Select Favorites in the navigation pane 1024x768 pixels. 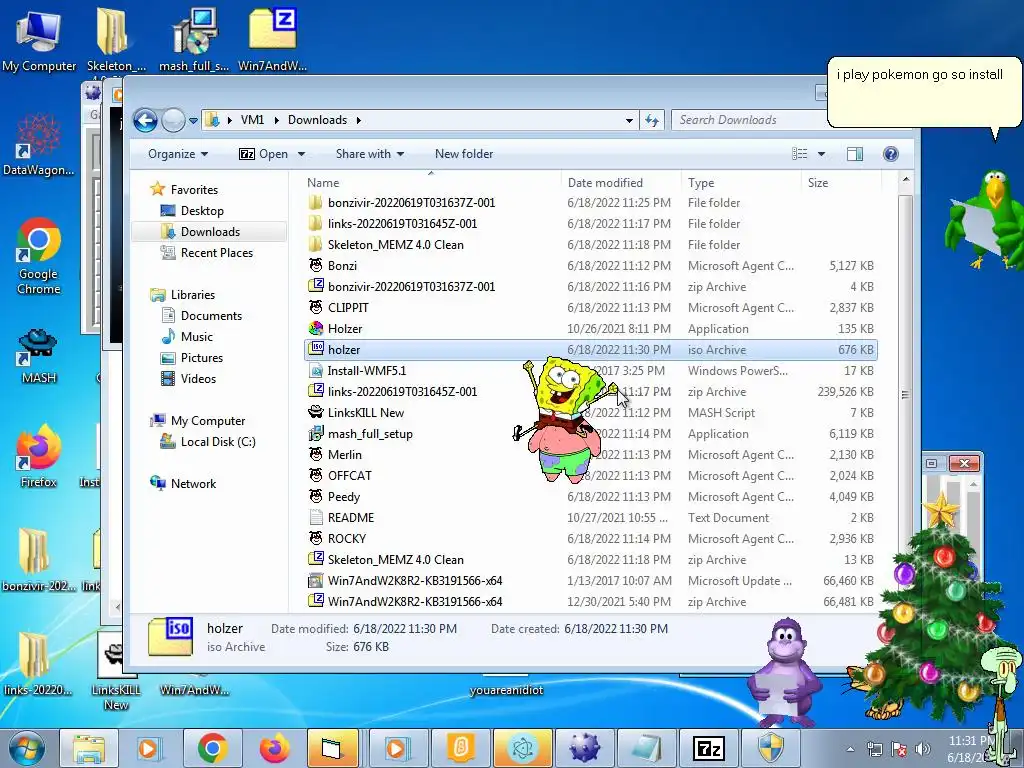(194, 190)
